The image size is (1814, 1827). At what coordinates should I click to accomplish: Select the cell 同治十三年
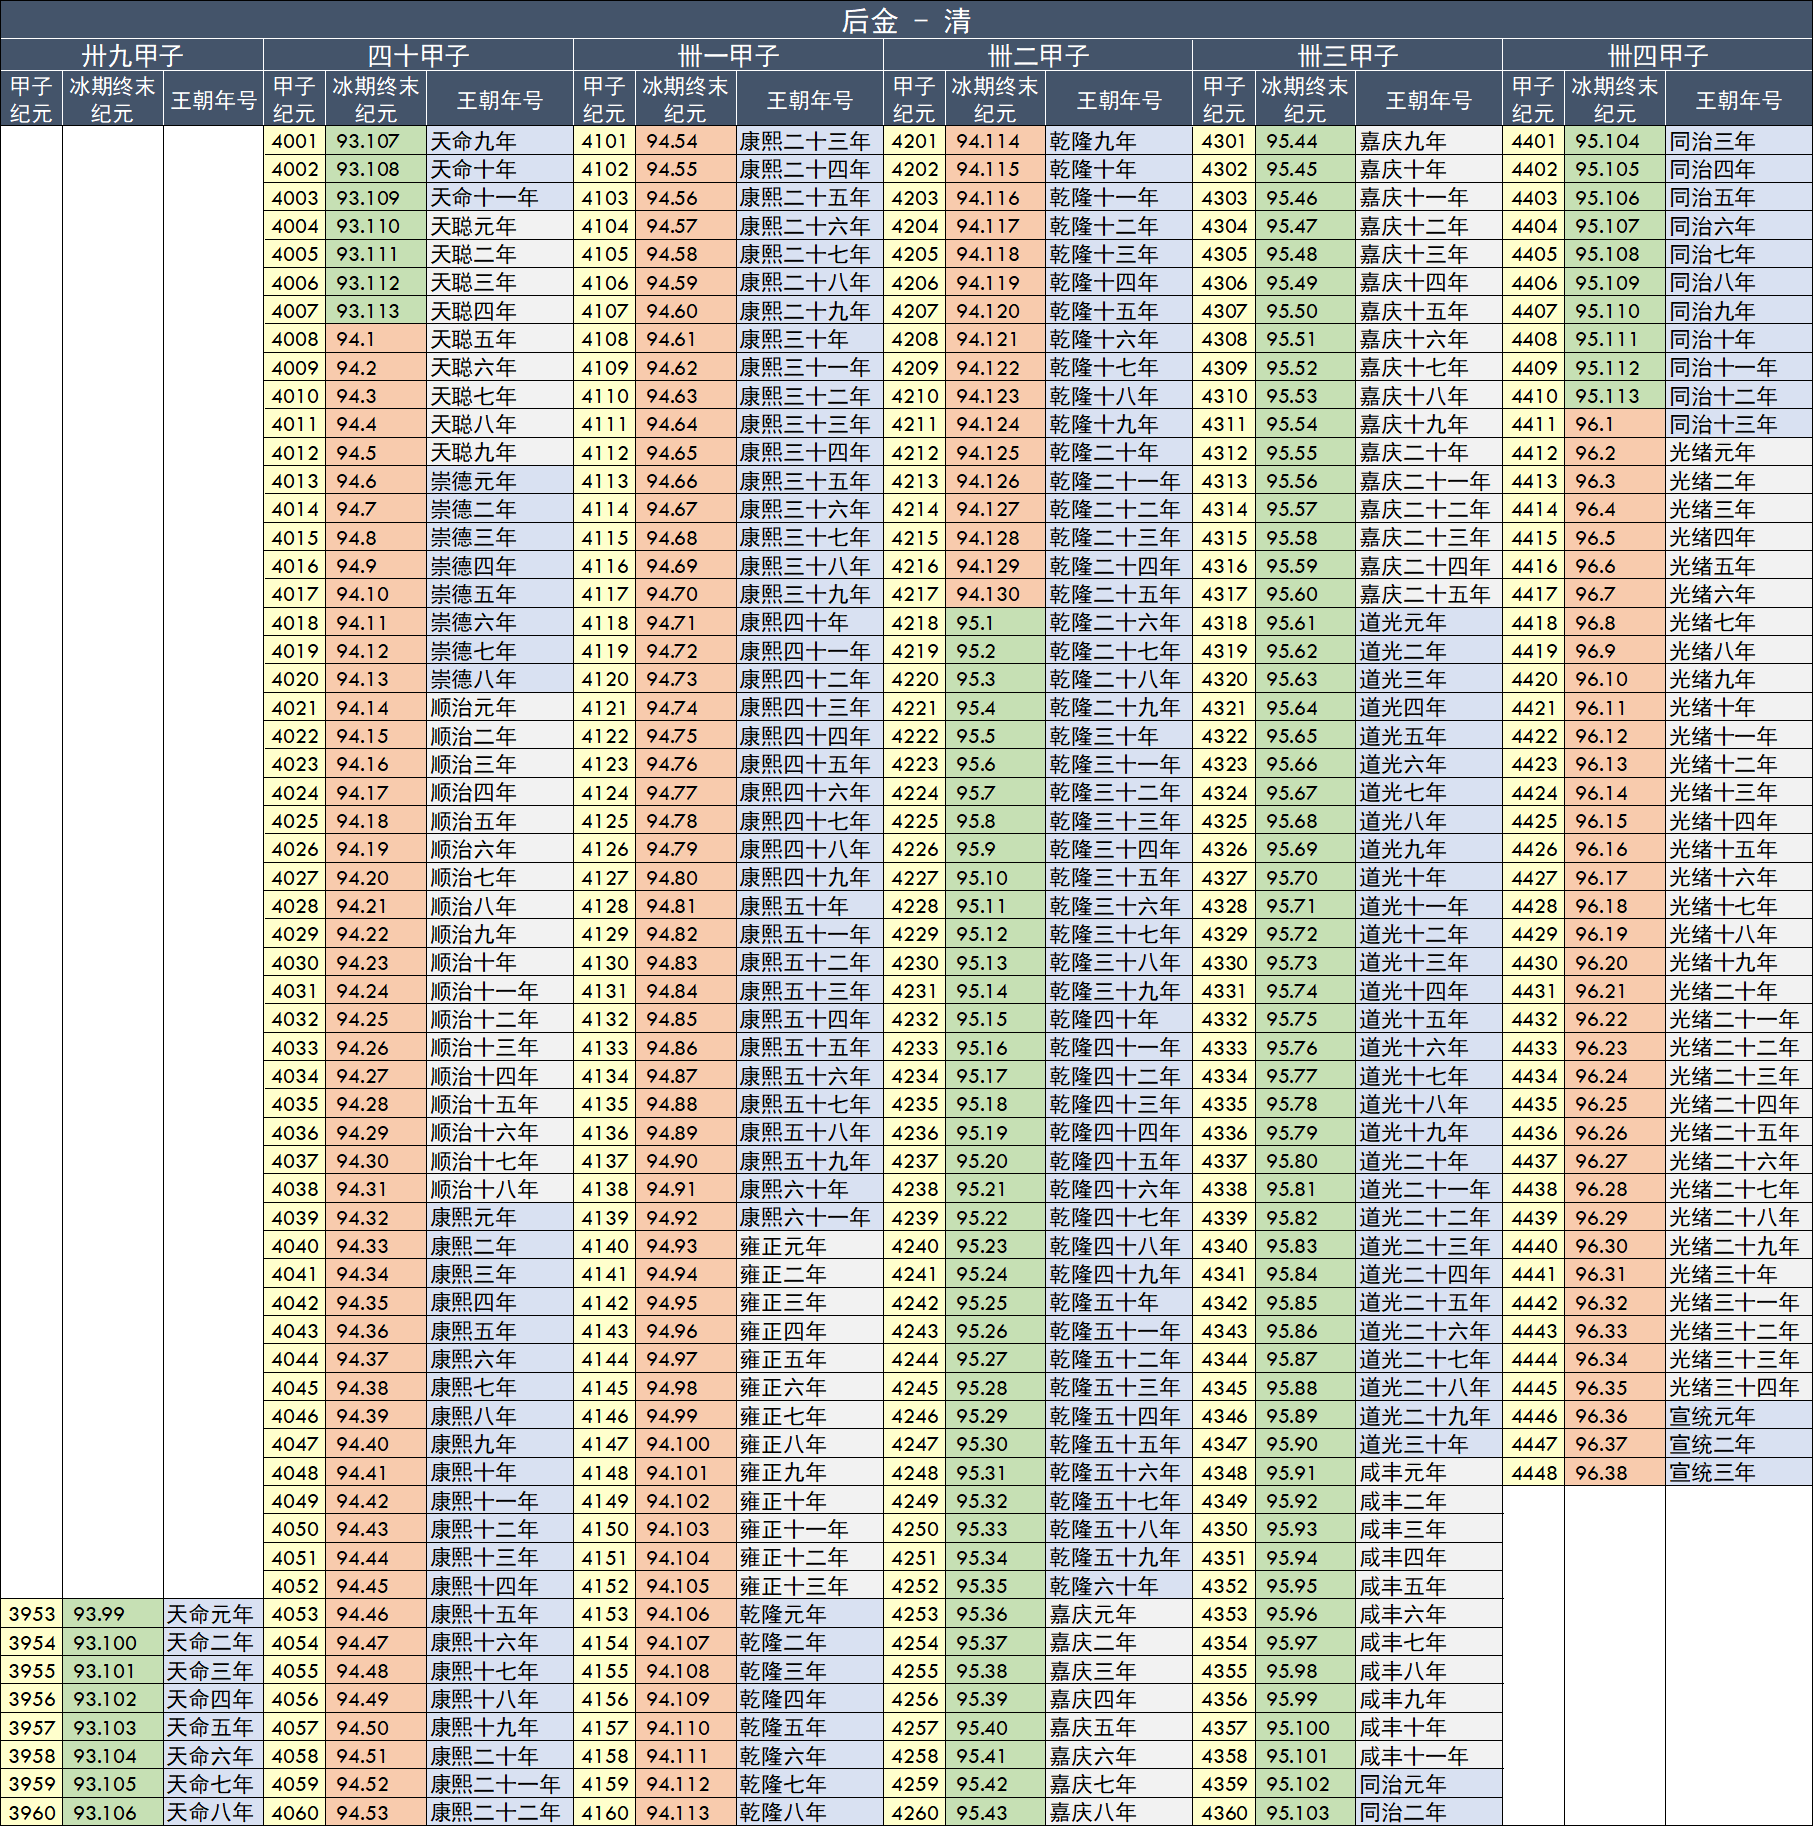pyautogui.click(x=1739, y=424)
